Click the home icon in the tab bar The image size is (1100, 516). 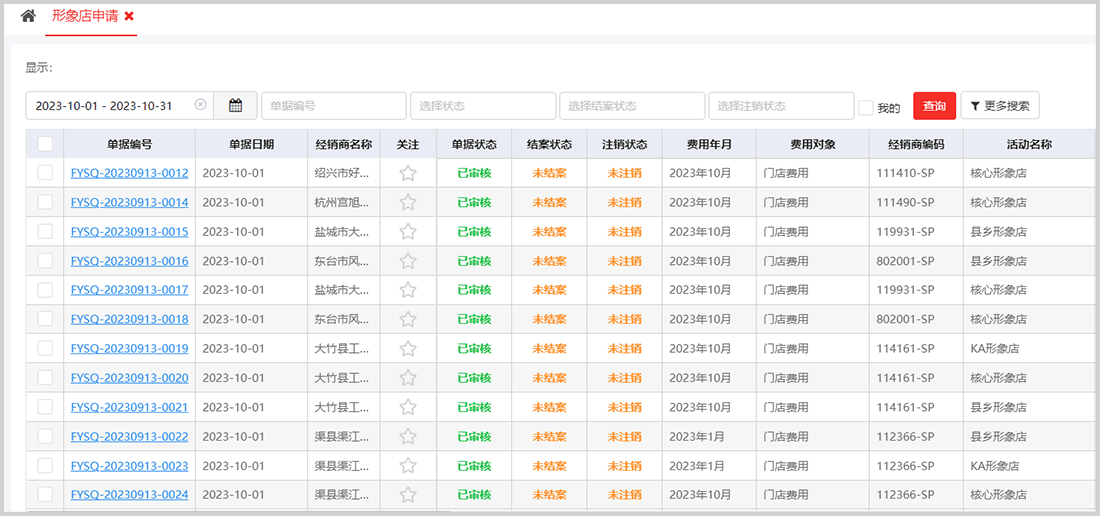(x=28, y=16)
